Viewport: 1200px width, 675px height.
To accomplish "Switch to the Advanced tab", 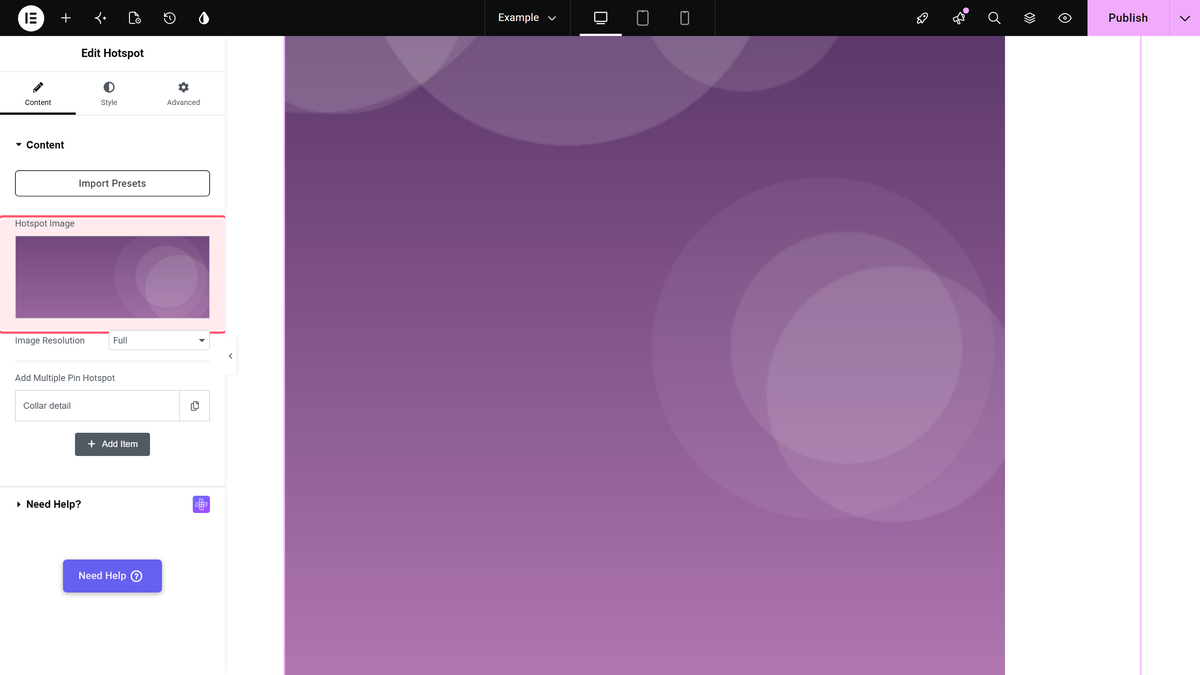I will 183,94.
